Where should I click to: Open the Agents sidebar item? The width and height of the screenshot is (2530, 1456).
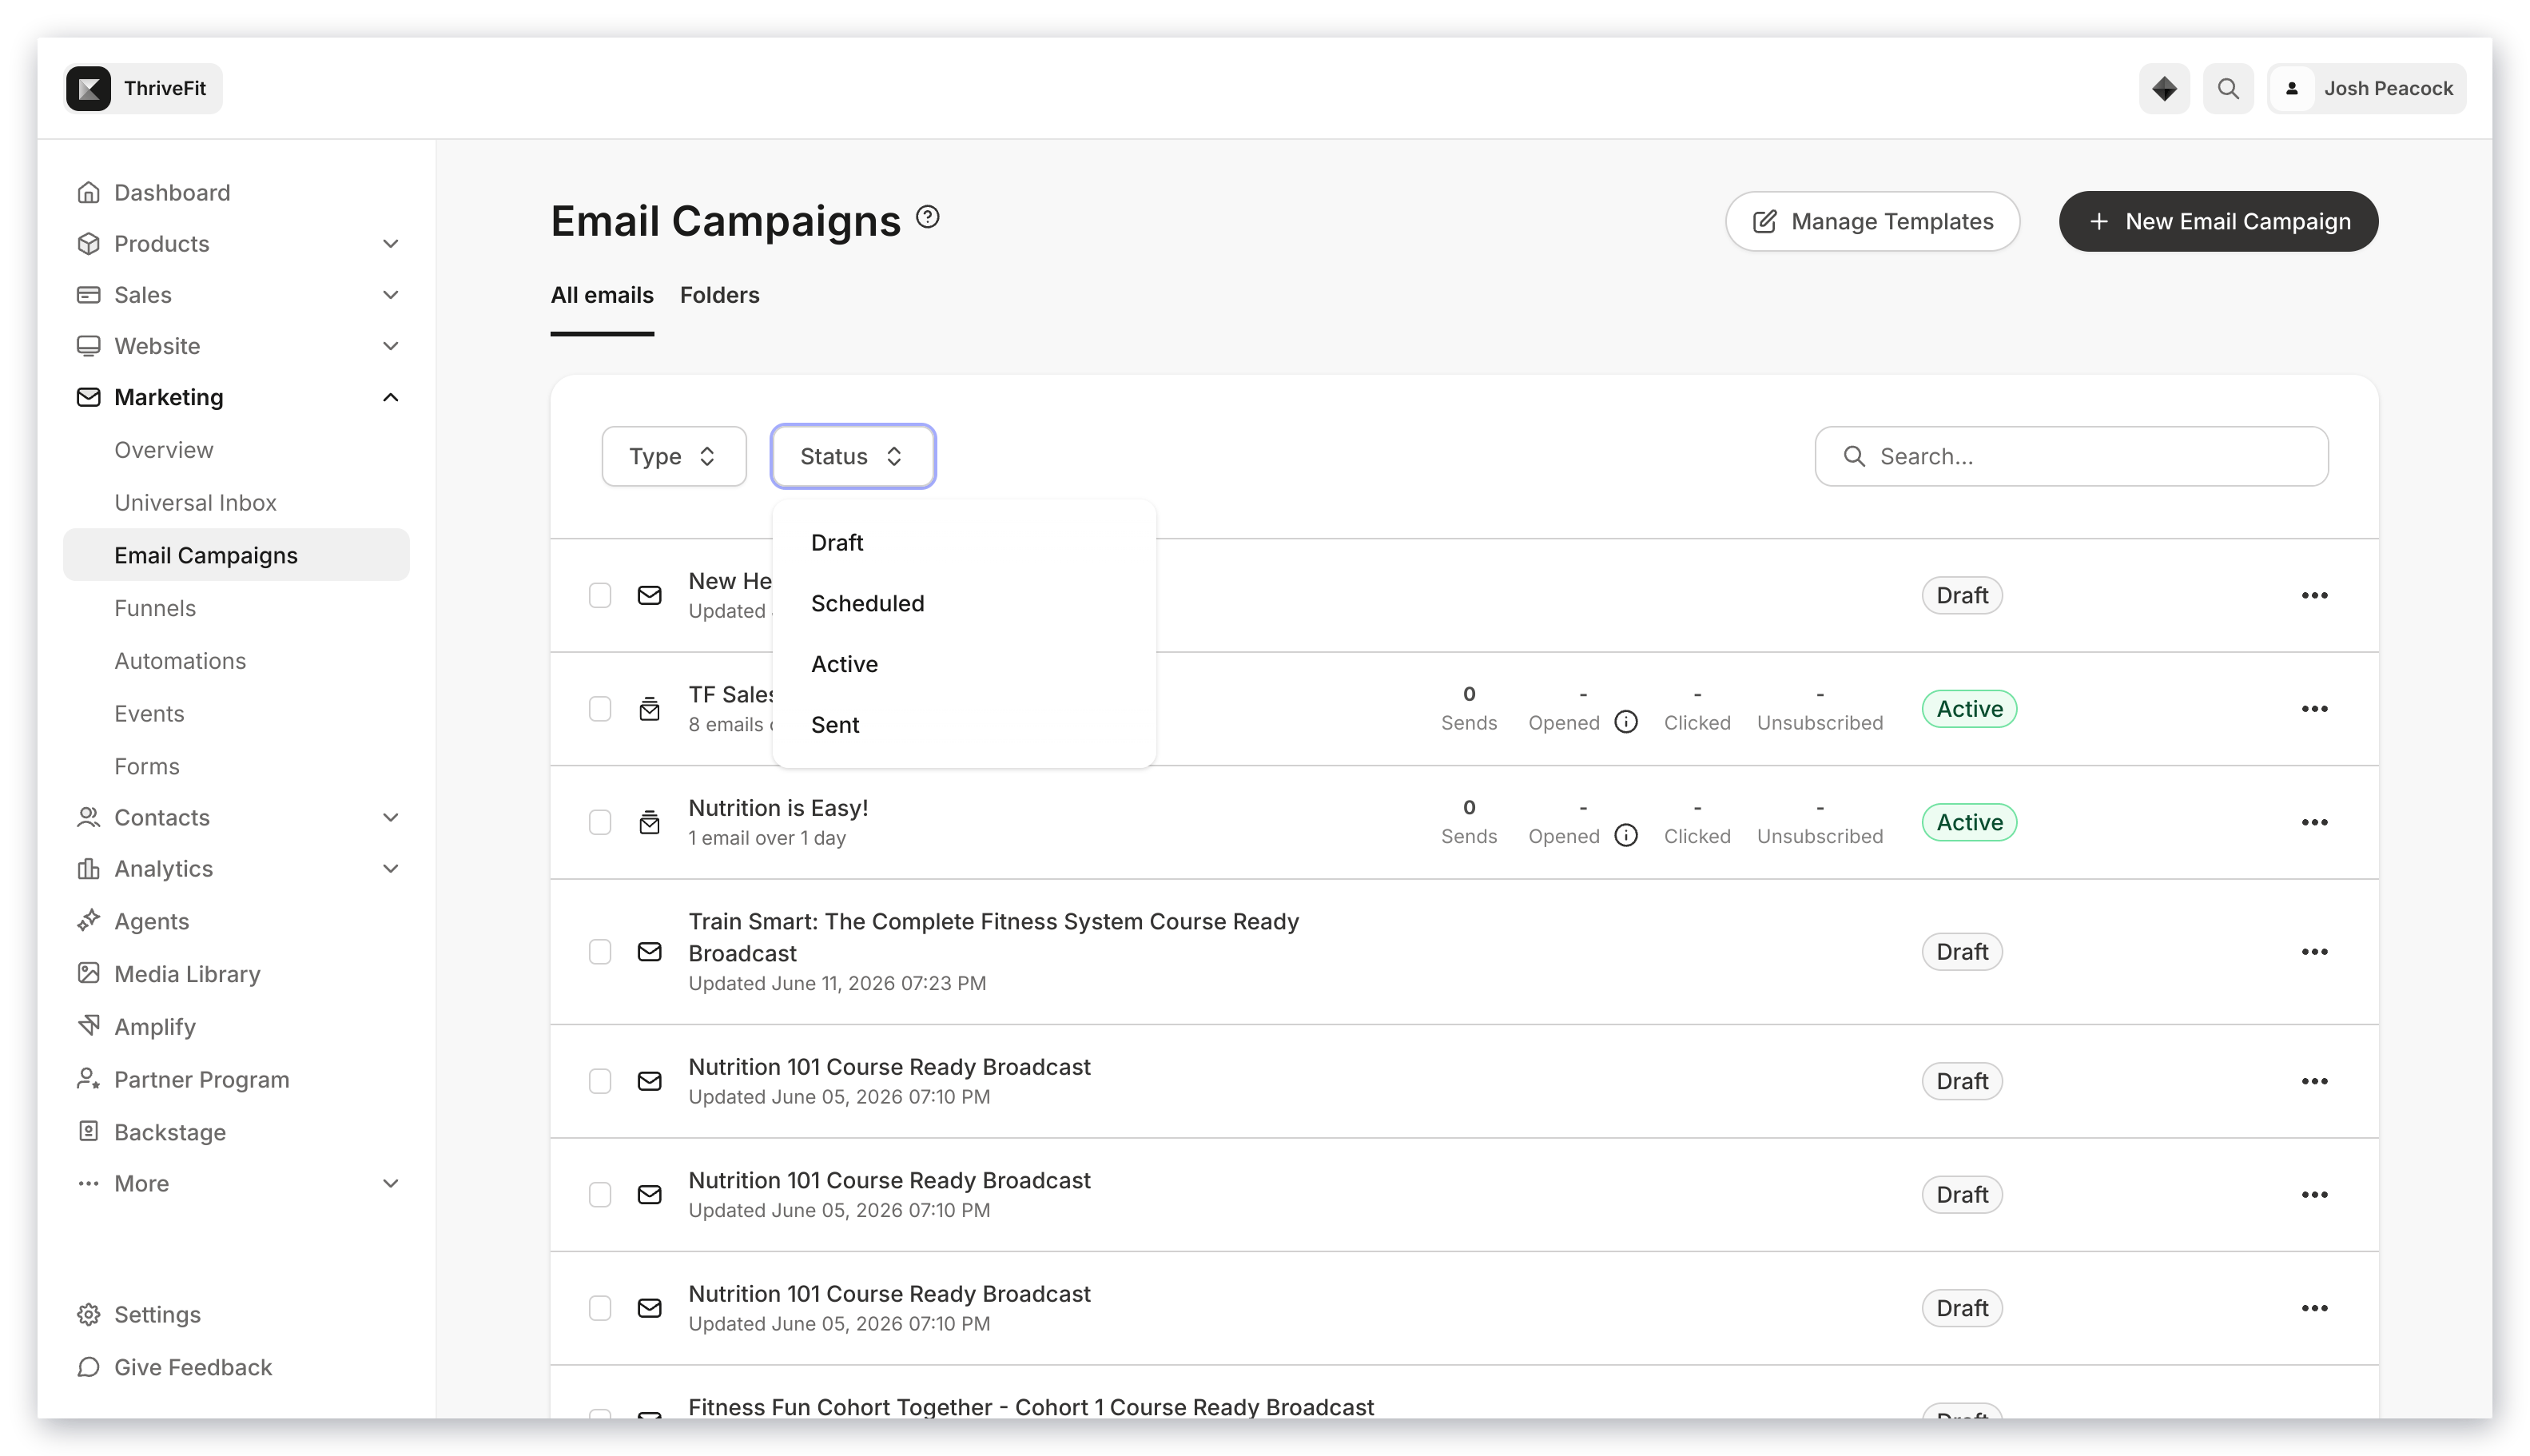click(151, 921)
